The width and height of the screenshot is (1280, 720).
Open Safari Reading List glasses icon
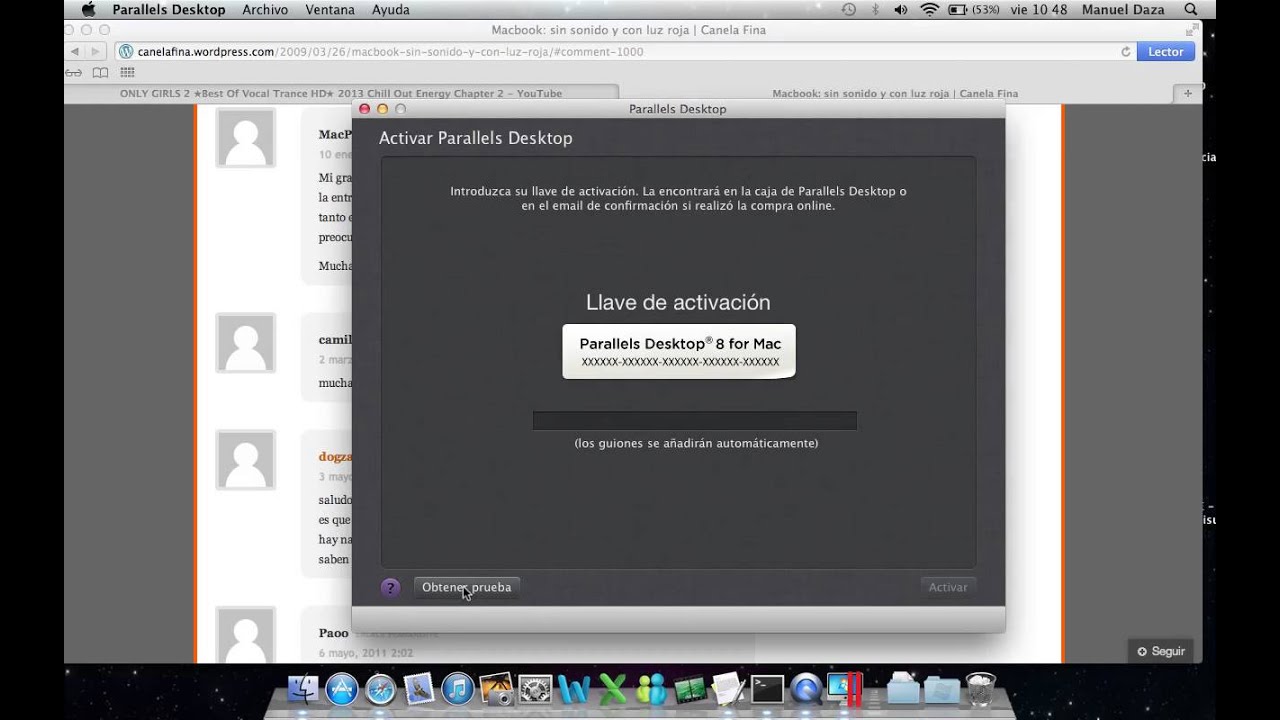tap(74, 72)
